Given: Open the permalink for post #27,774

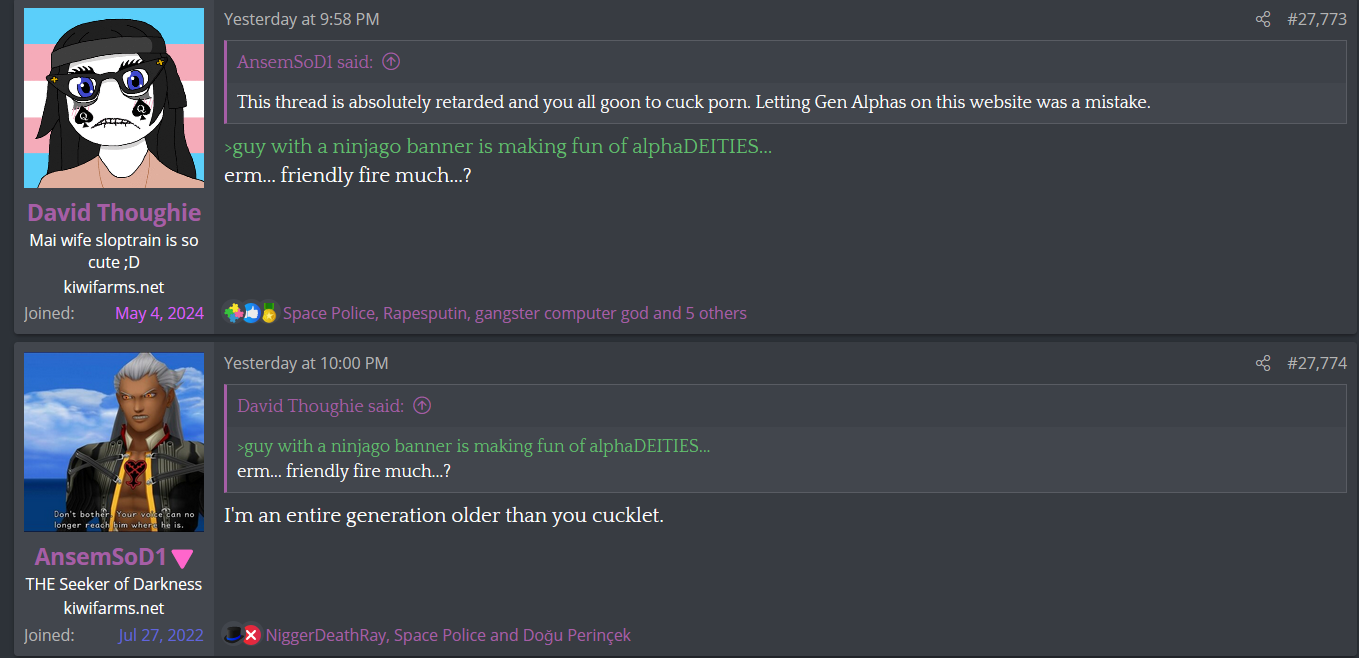Looking at the screenshot, I should (1317, 363).
